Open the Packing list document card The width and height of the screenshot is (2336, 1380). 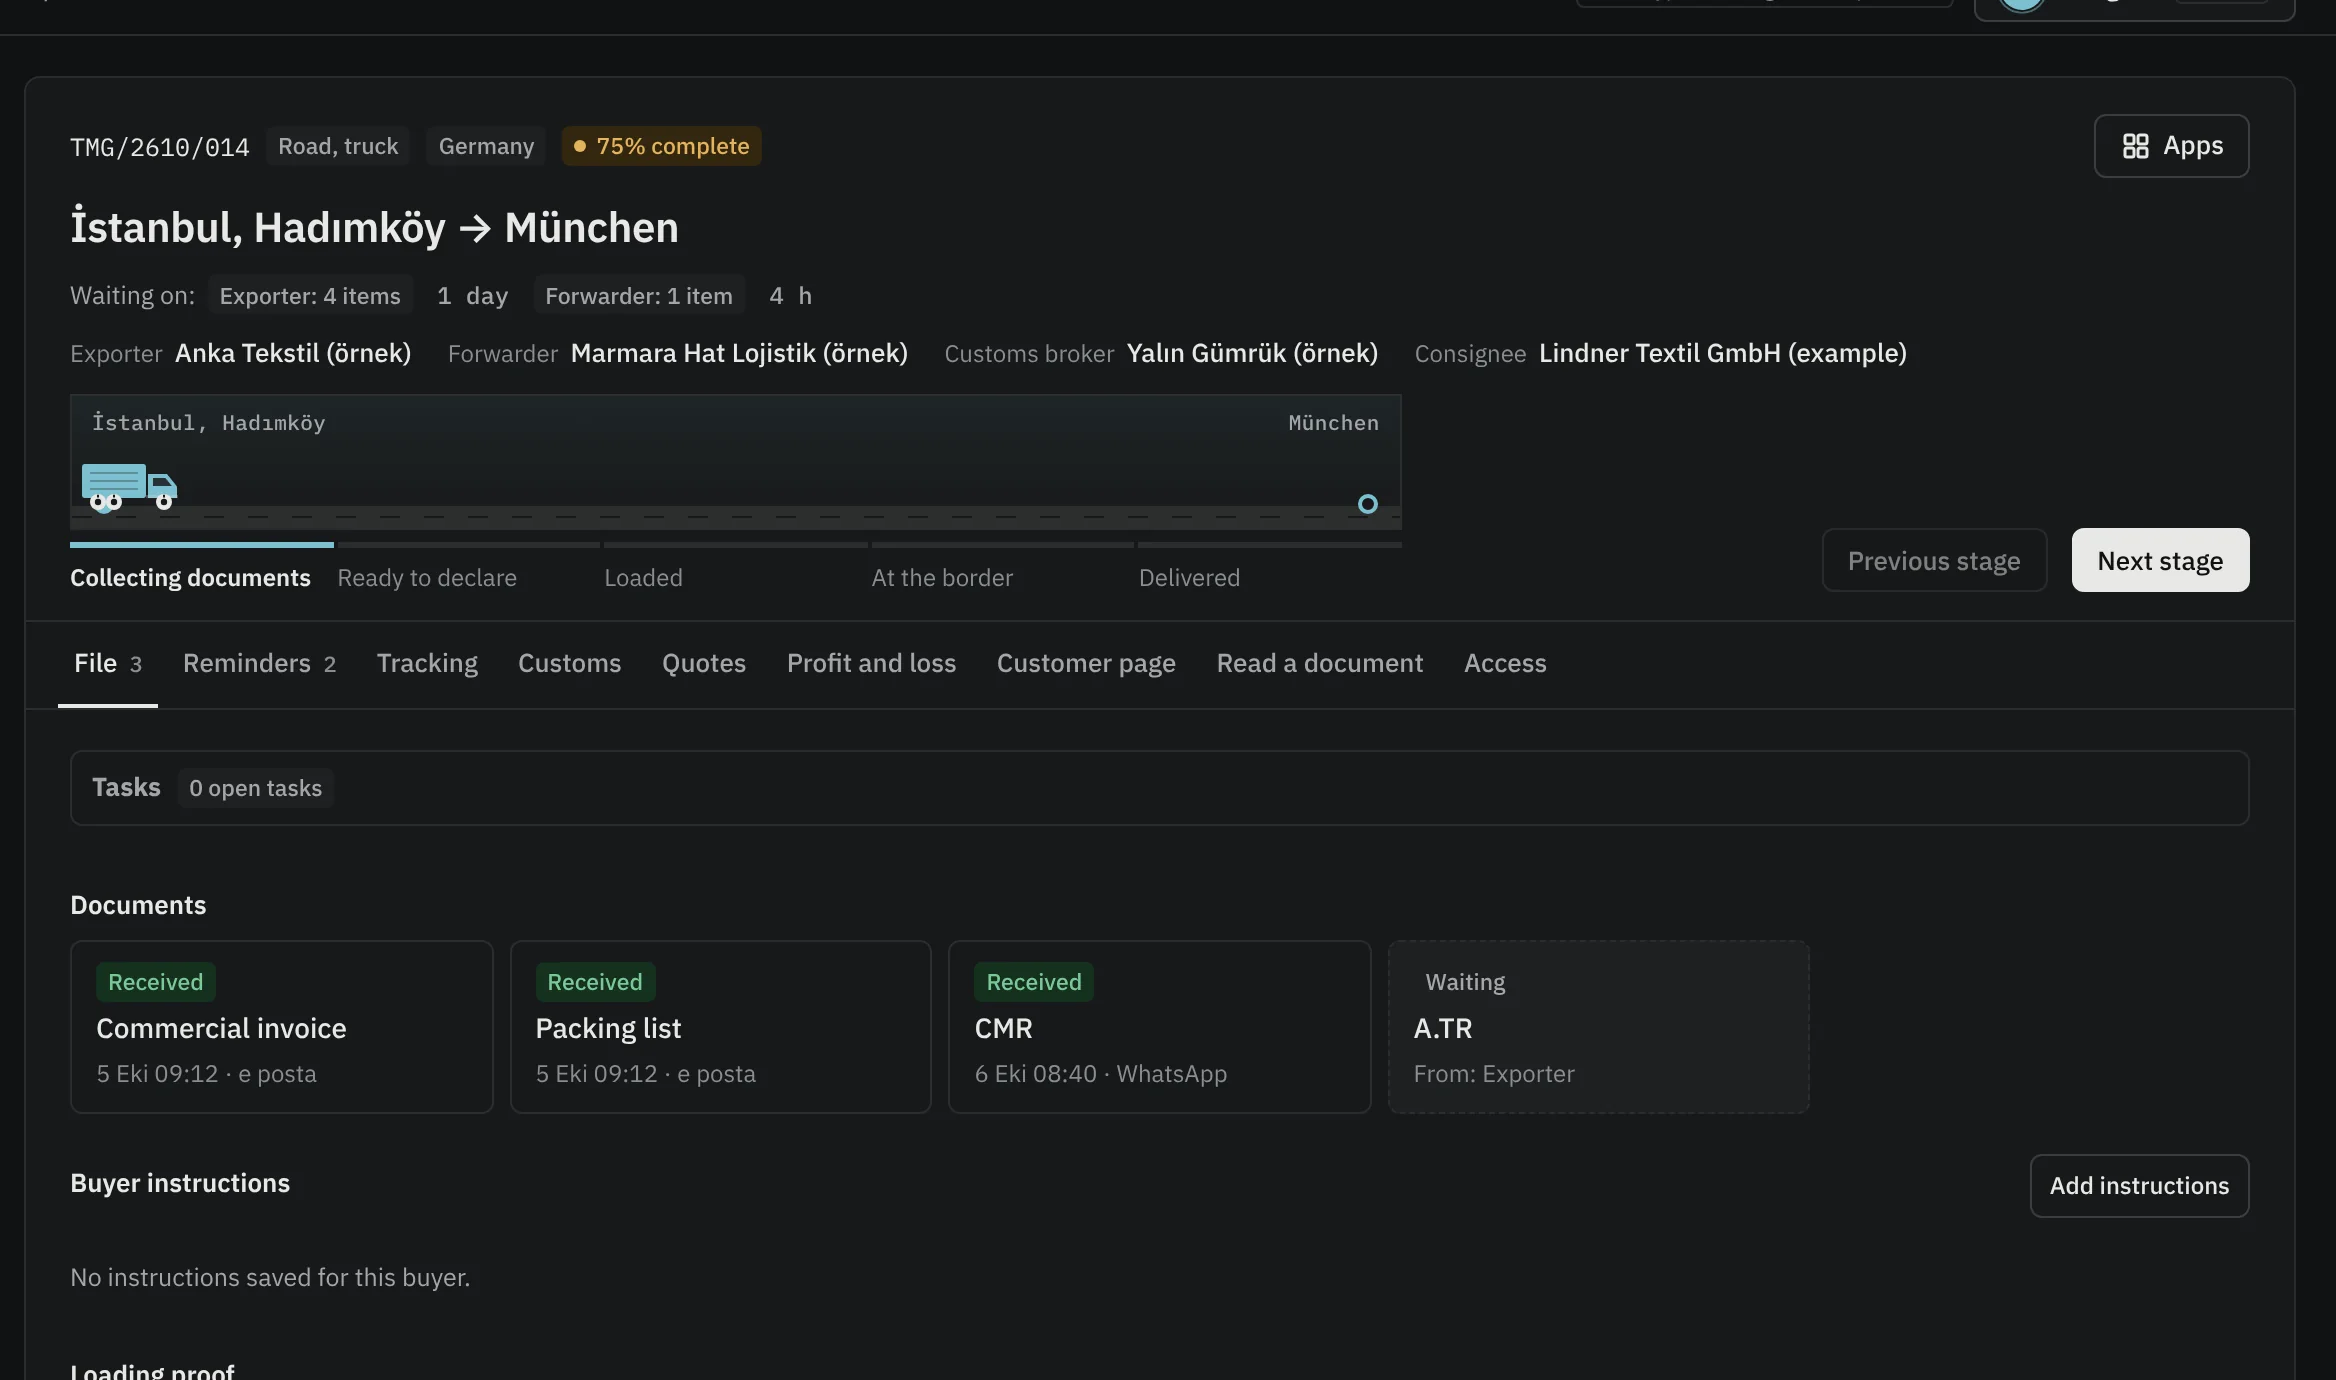point(720,1027)
